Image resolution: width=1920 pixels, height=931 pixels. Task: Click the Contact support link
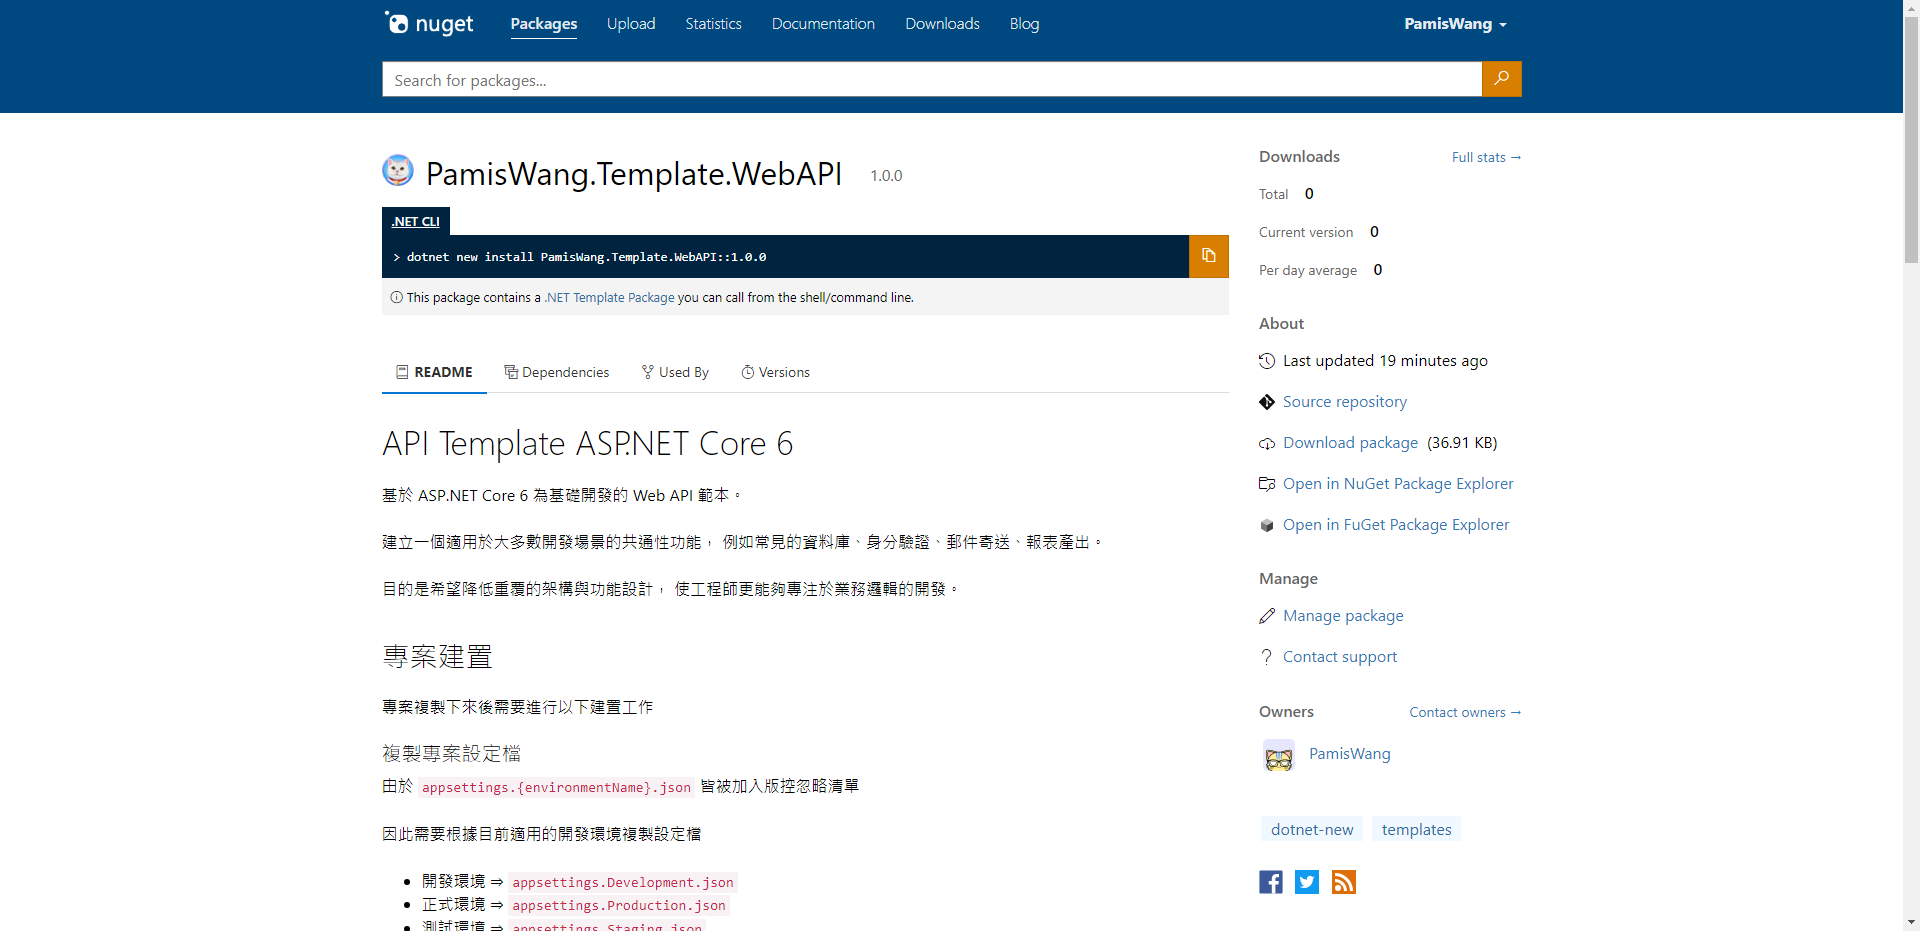[1340, 657]
